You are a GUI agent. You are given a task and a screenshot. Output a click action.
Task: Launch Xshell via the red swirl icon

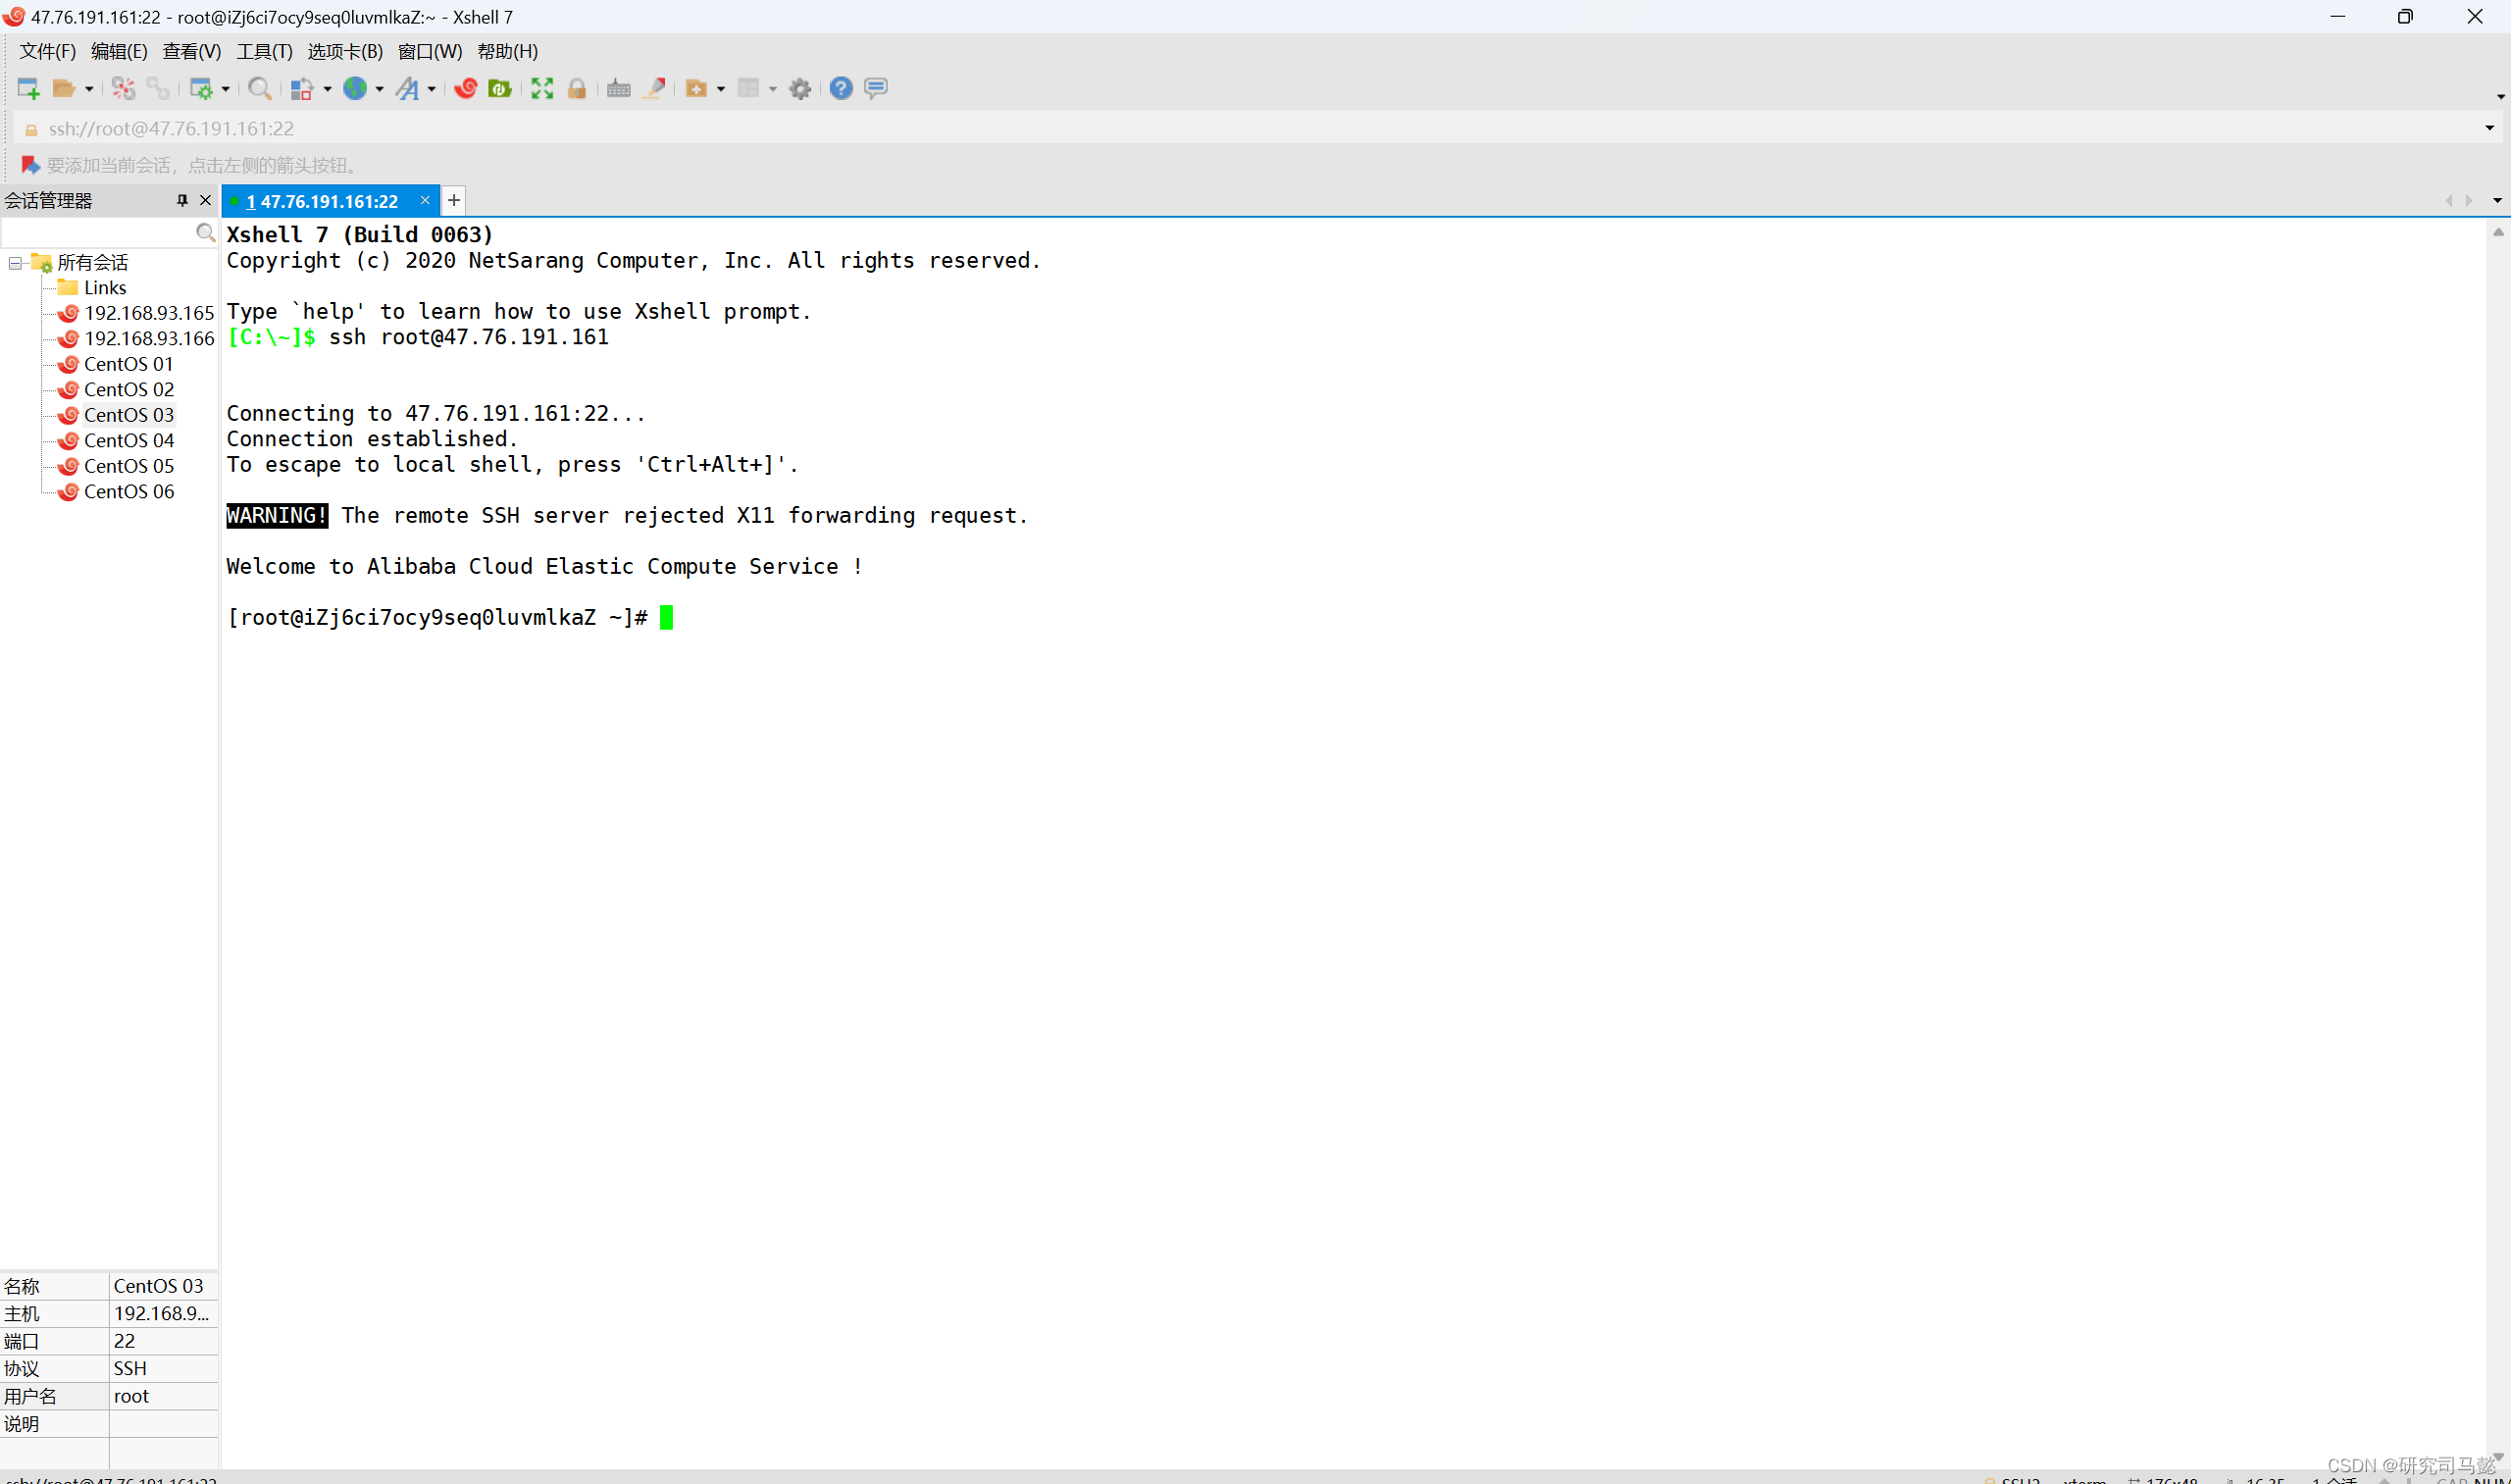pos(465,89)
